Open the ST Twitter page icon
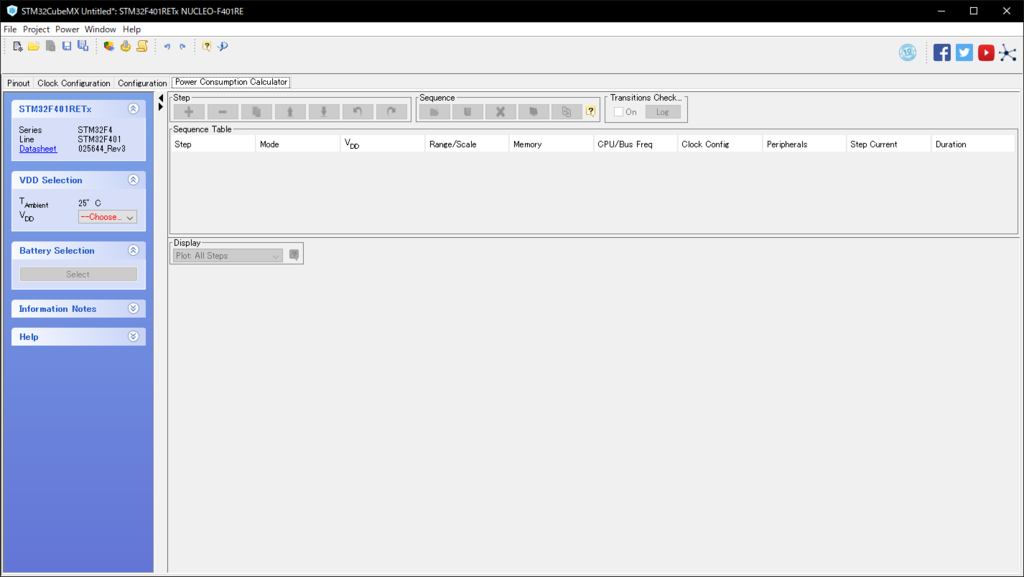The image size is (1024, 577). (964, 53)
